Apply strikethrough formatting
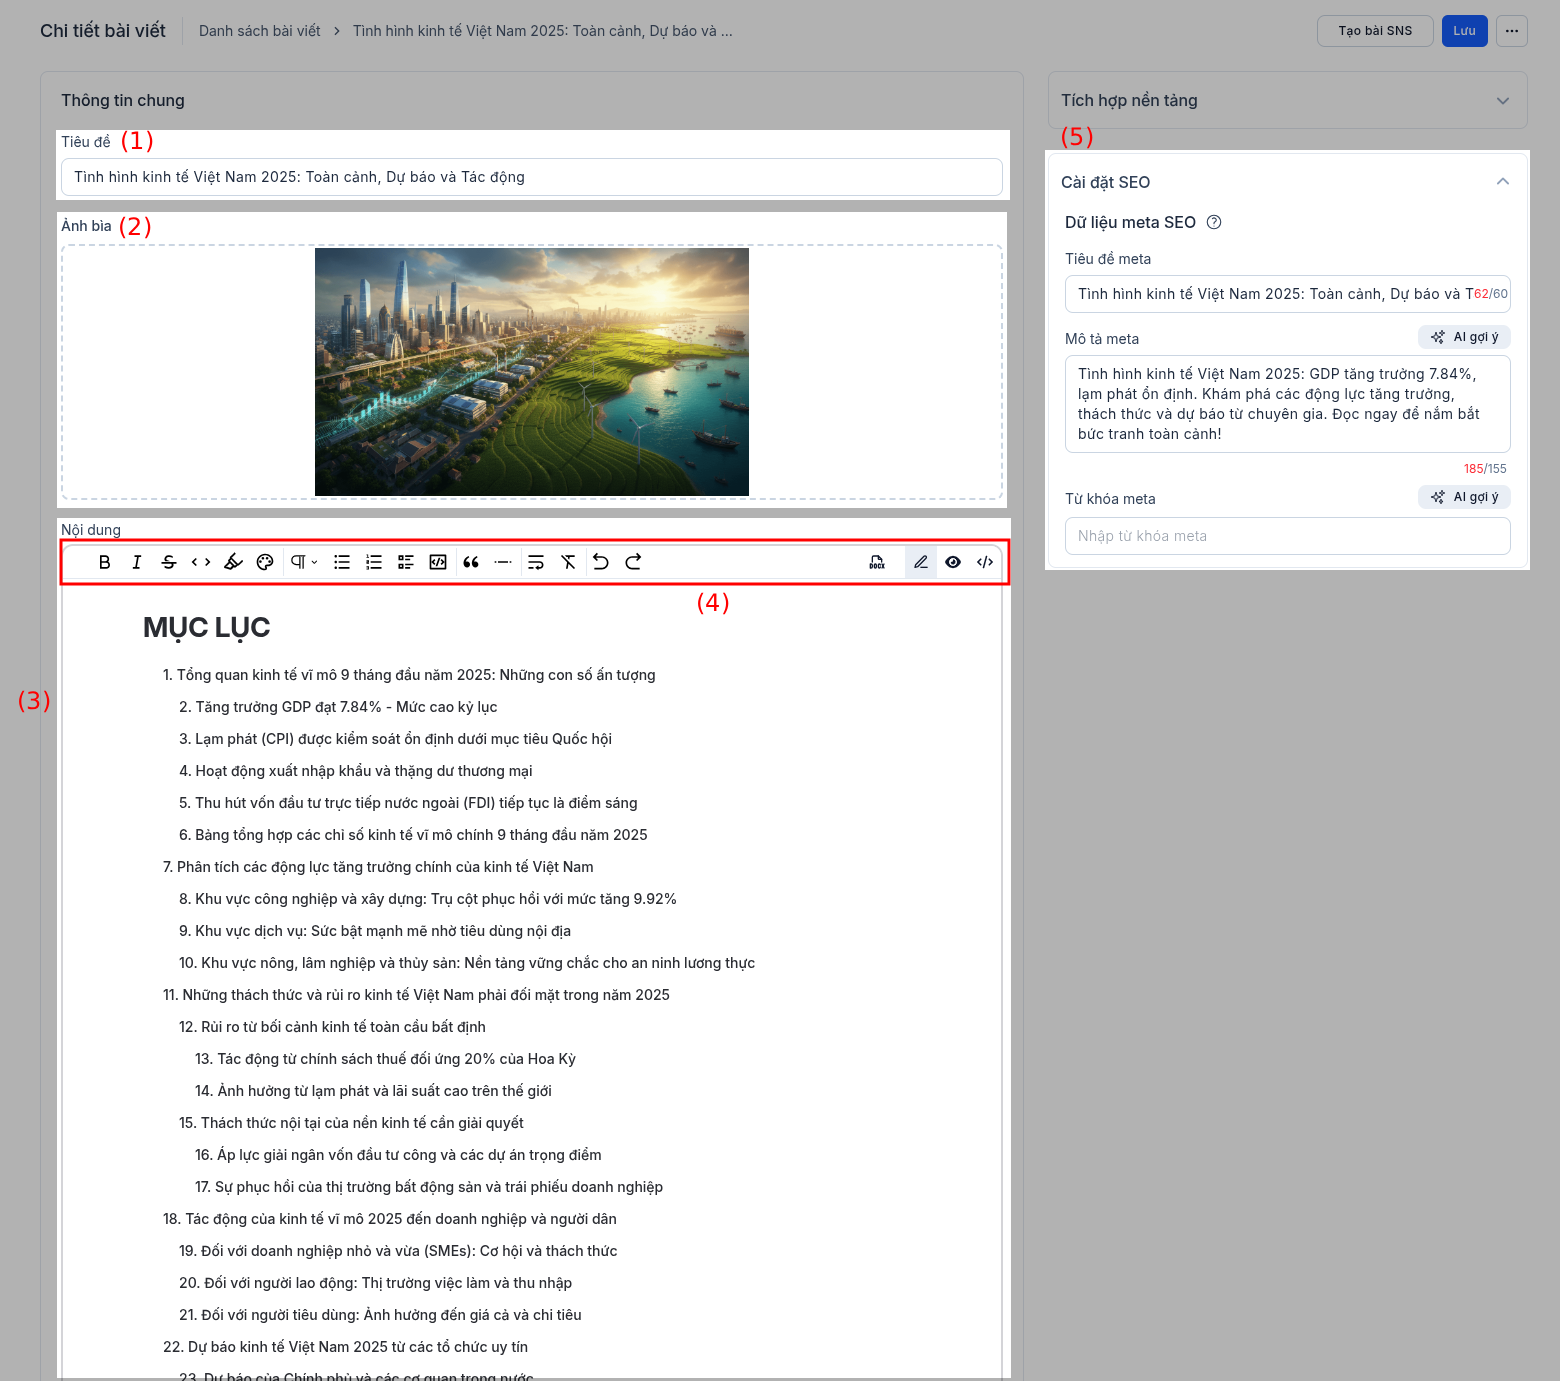Image resolution: width=1560 pixels, height=1381 pixels. tap(169, 562)
